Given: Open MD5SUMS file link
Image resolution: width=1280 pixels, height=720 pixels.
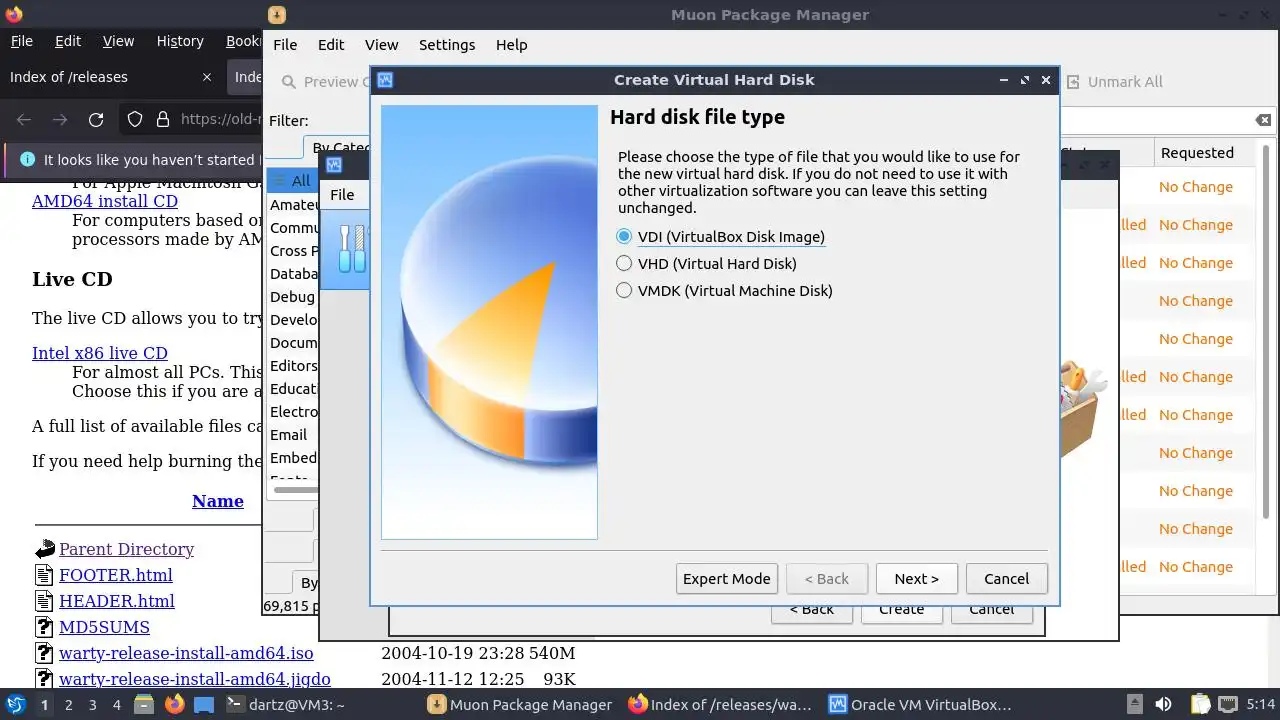Looking at the screenshot, I should click(x=104, y=627).
